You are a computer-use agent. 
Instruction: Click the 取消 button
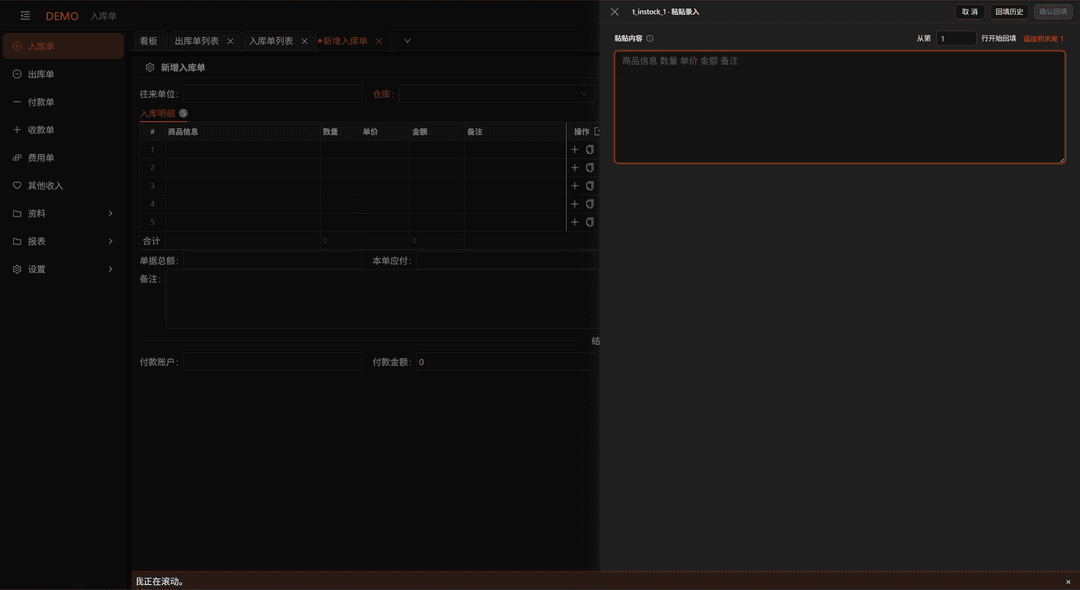(970, 12)
